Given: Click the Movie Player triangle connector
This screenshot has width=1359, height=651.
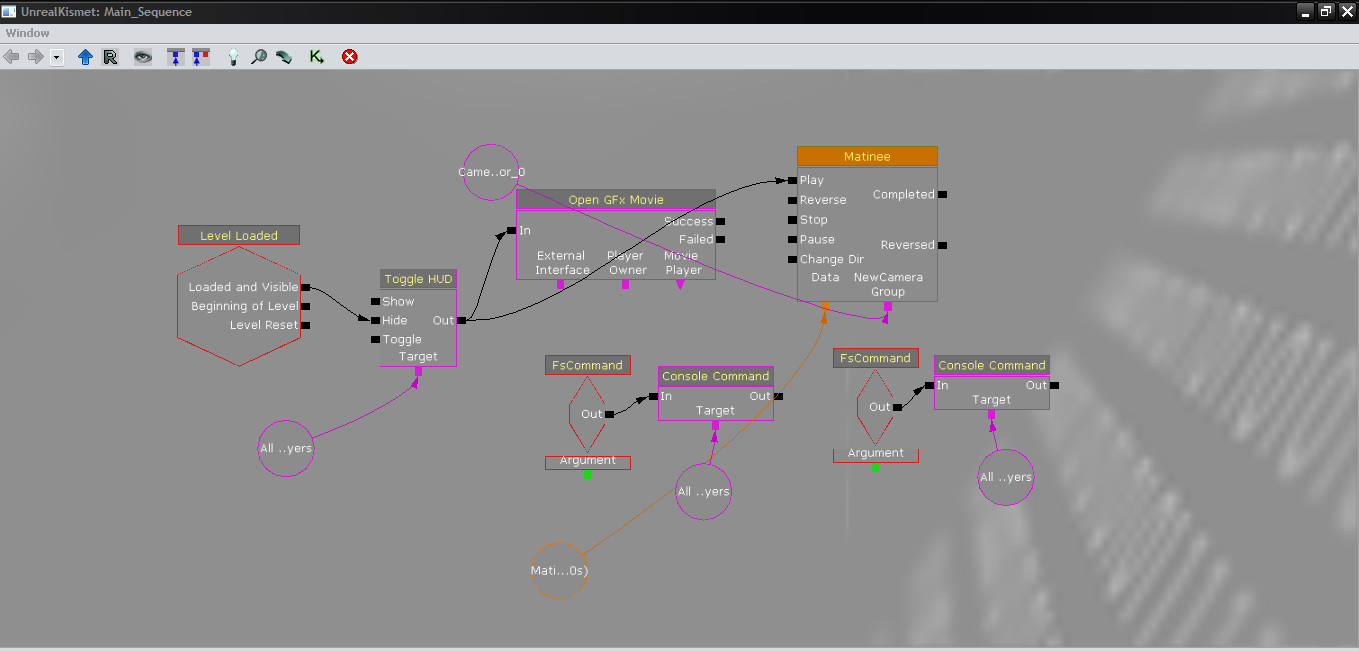Looking at the screenshot, I should 681,284.
